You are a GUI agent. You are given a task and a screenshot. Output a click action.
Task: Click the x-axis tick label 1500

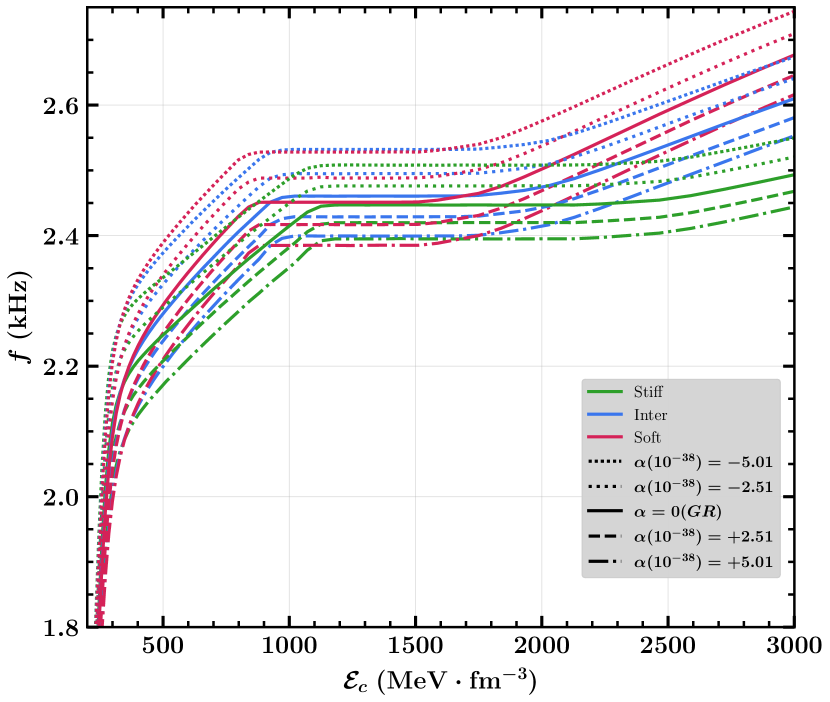(x=416, y=645)
